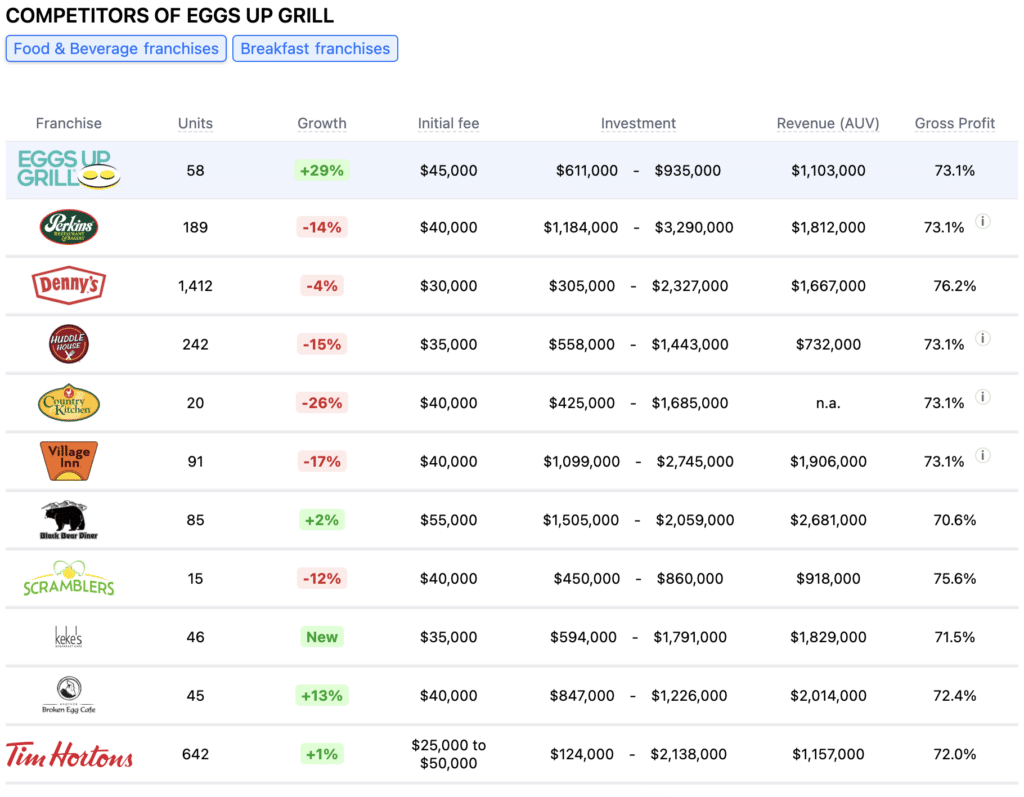Click the $3,290,000 investment maximum
This screenshot has width=1024, height=797.
tap(694, 227)
